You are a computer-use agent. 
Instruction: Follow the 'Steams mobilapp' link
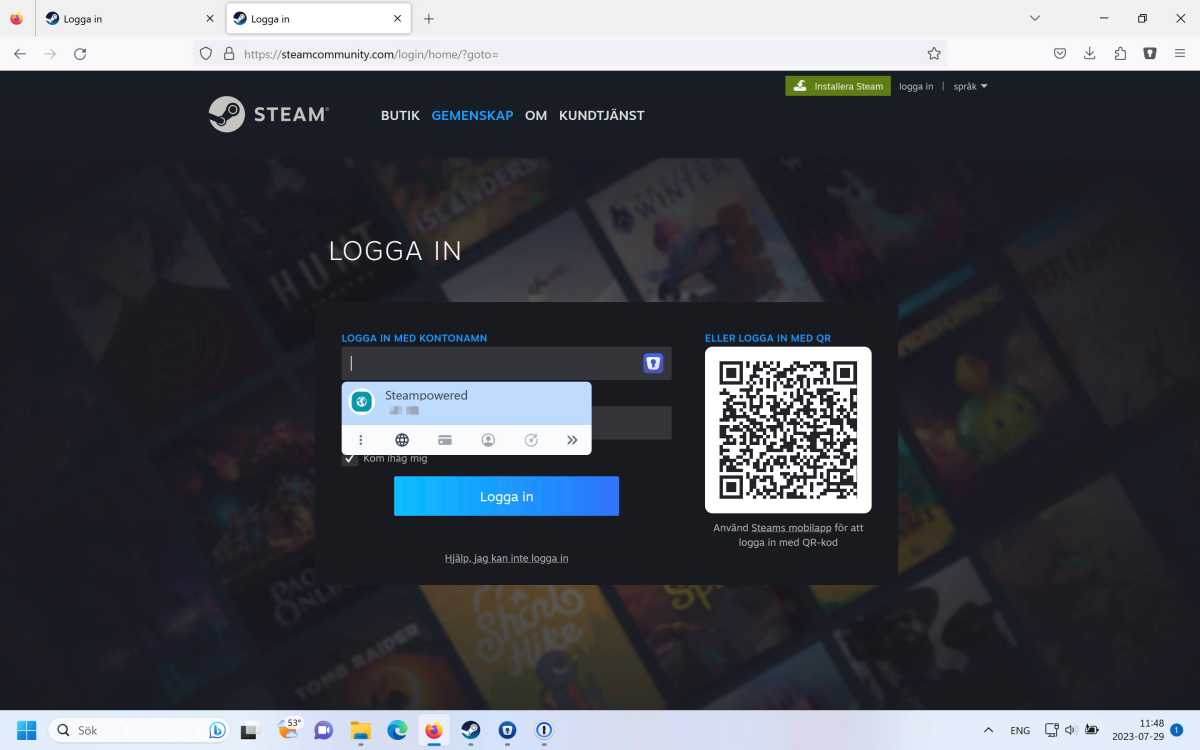pos(791,527)
